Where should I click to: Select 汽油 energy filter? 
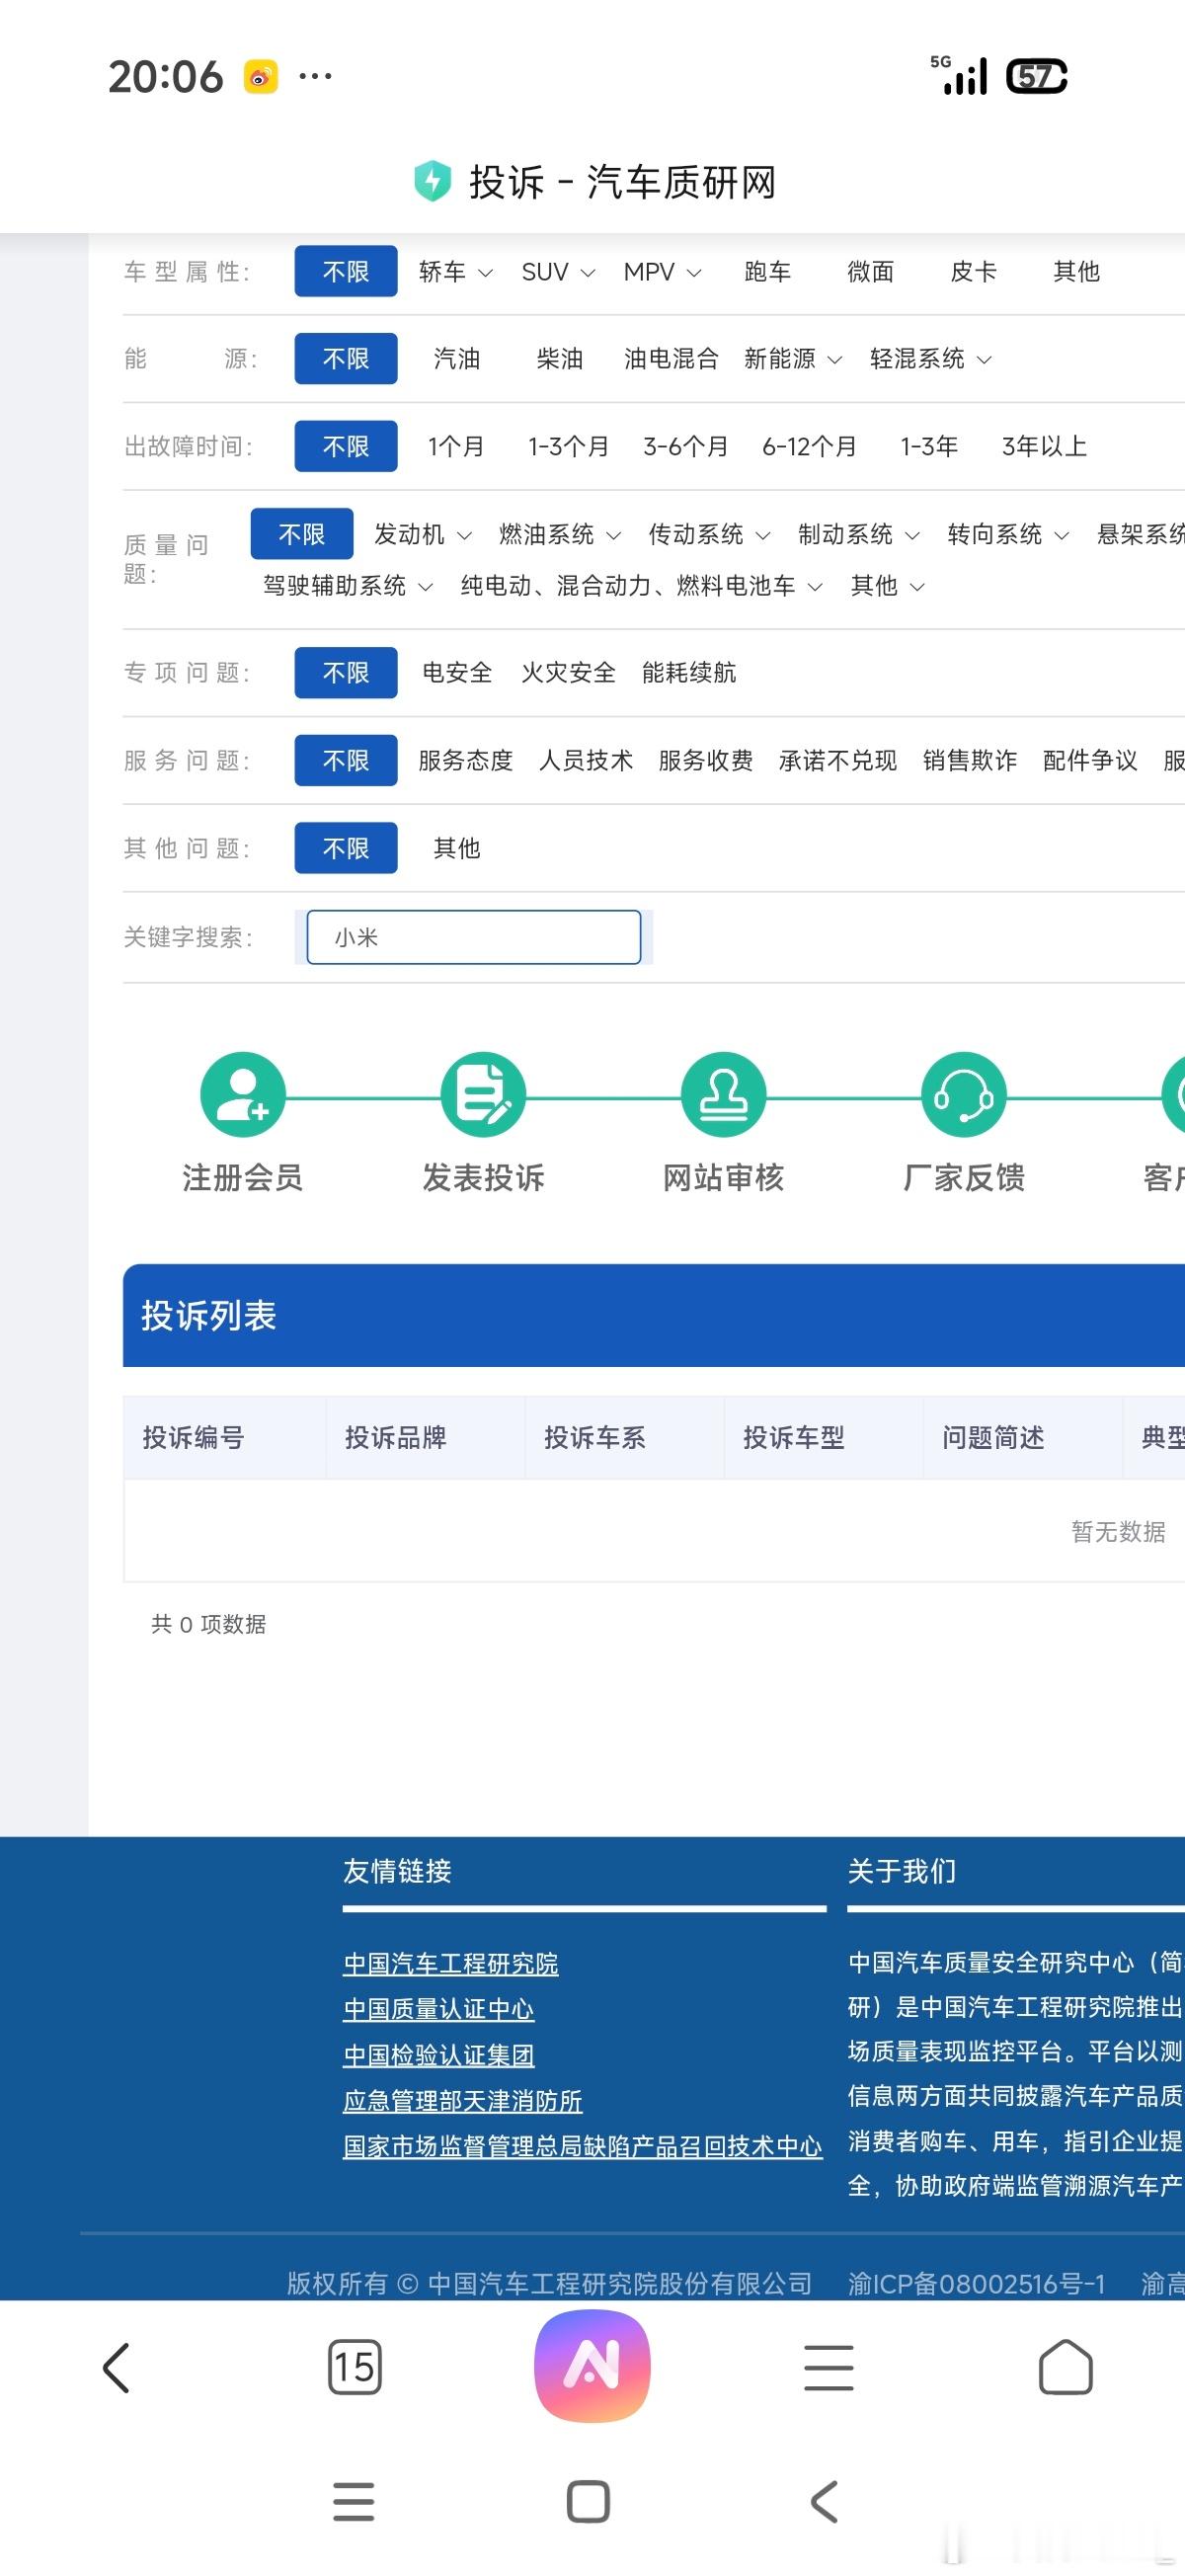[x=457, y=358]
